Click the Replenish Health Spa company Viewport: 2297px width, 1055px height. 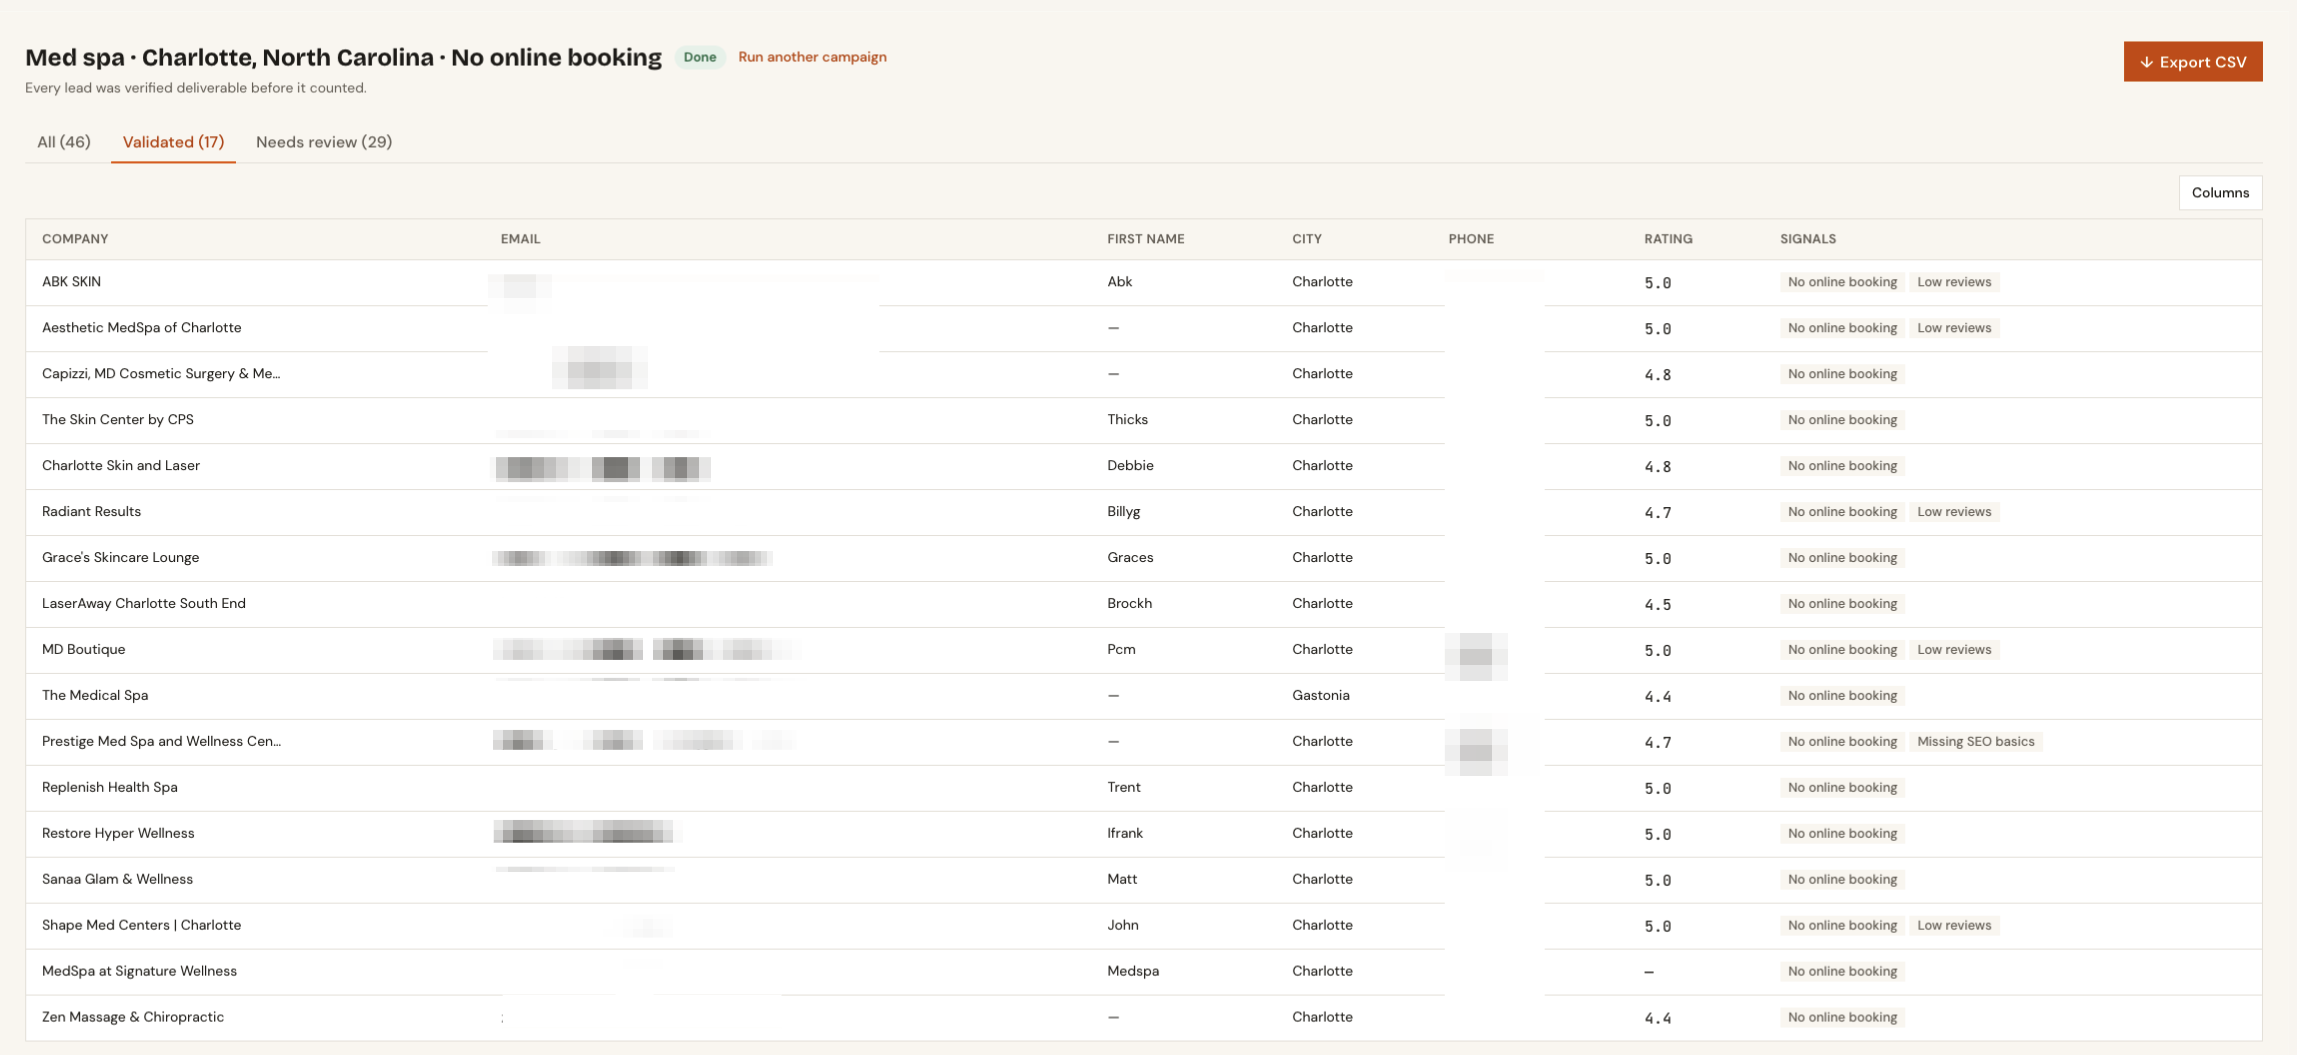click(x=110, y=788)
